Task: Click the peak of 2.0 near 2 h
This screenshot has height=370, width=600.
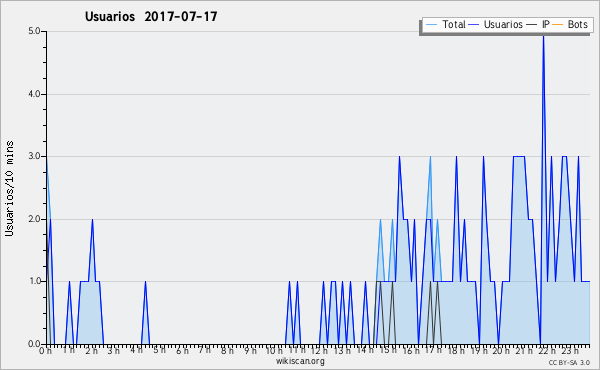Action: click(x=92, y=220)
